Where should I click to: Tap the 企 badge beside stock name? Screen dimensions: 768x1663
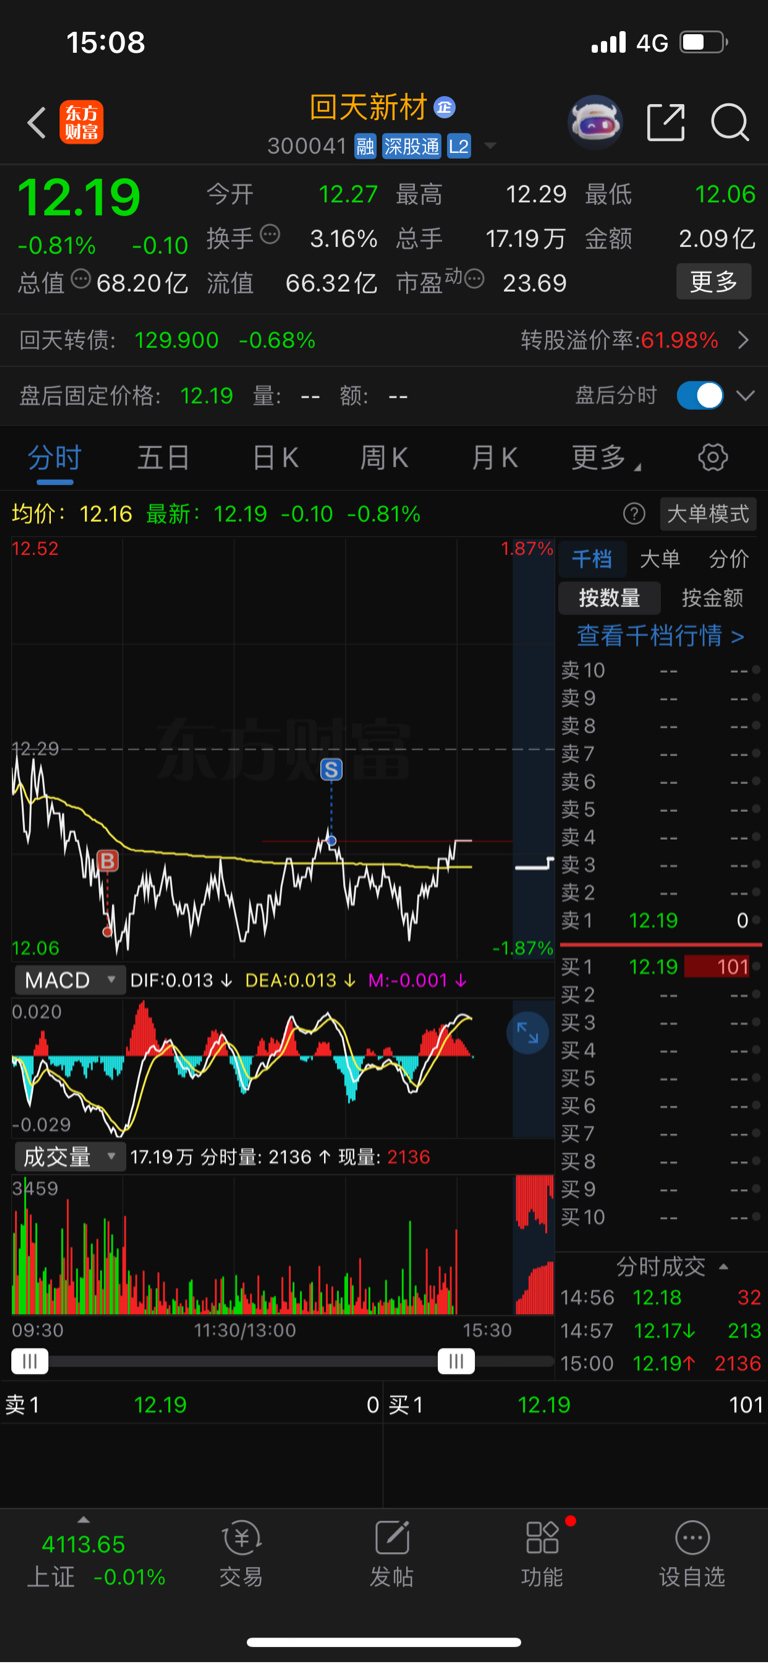(x=445, y=106)
